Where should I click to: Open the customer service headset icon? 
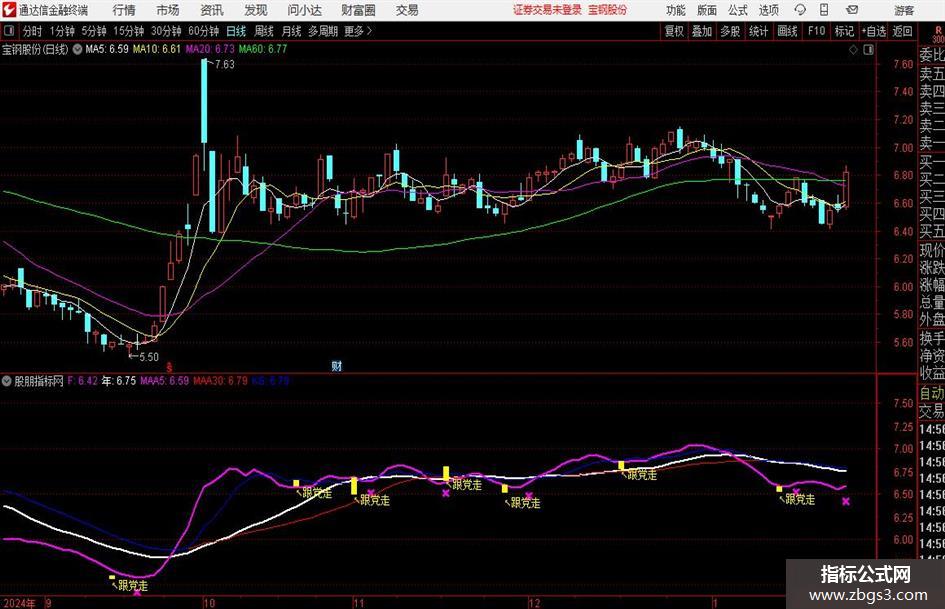point(800,10)
